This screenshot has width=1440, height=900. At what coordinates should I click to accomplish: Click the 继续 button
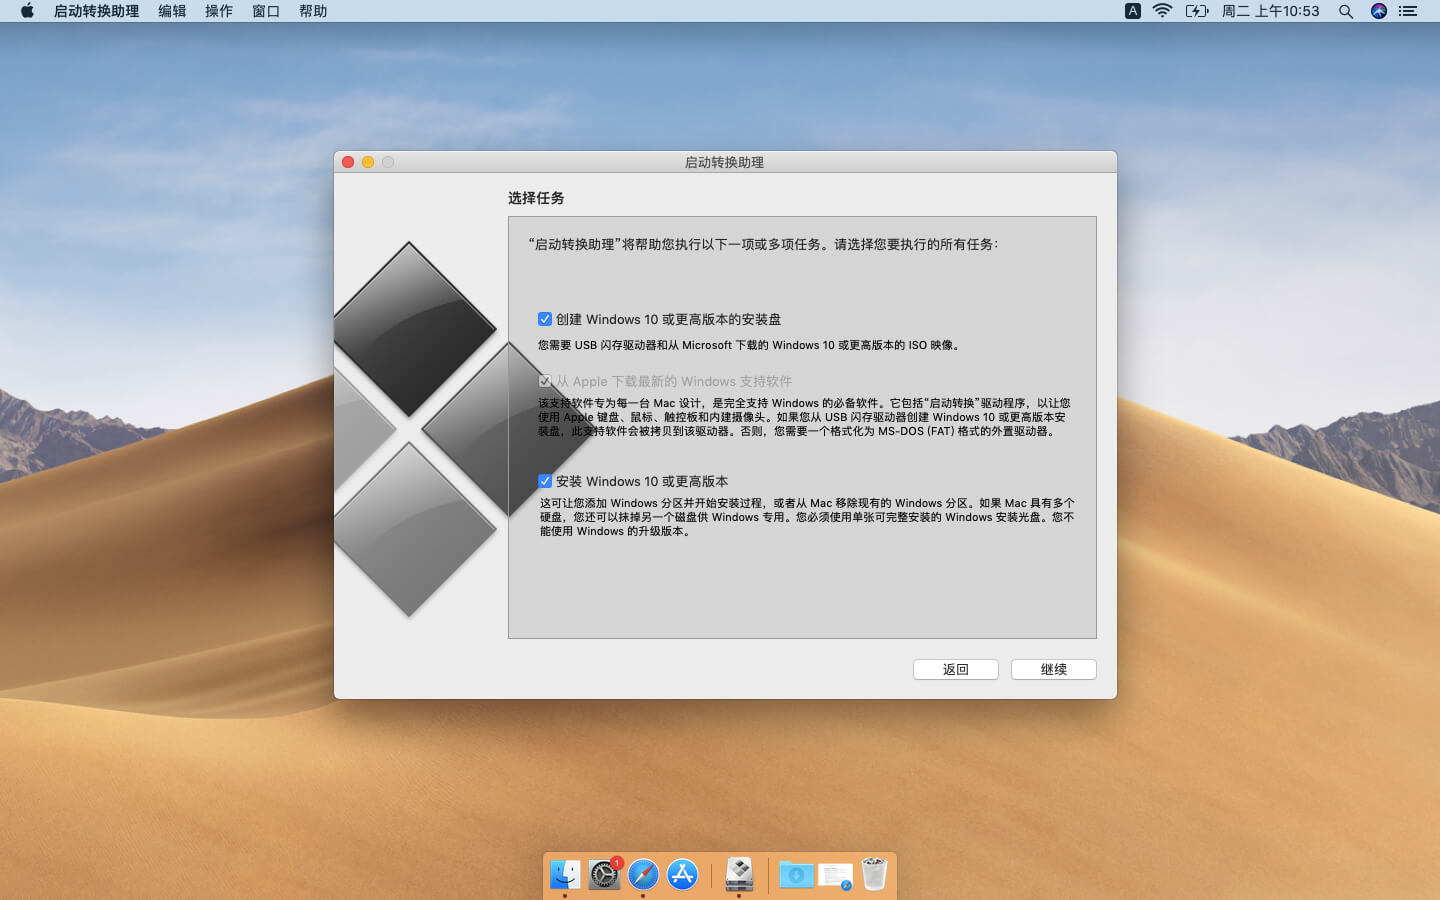[1054, 669]
